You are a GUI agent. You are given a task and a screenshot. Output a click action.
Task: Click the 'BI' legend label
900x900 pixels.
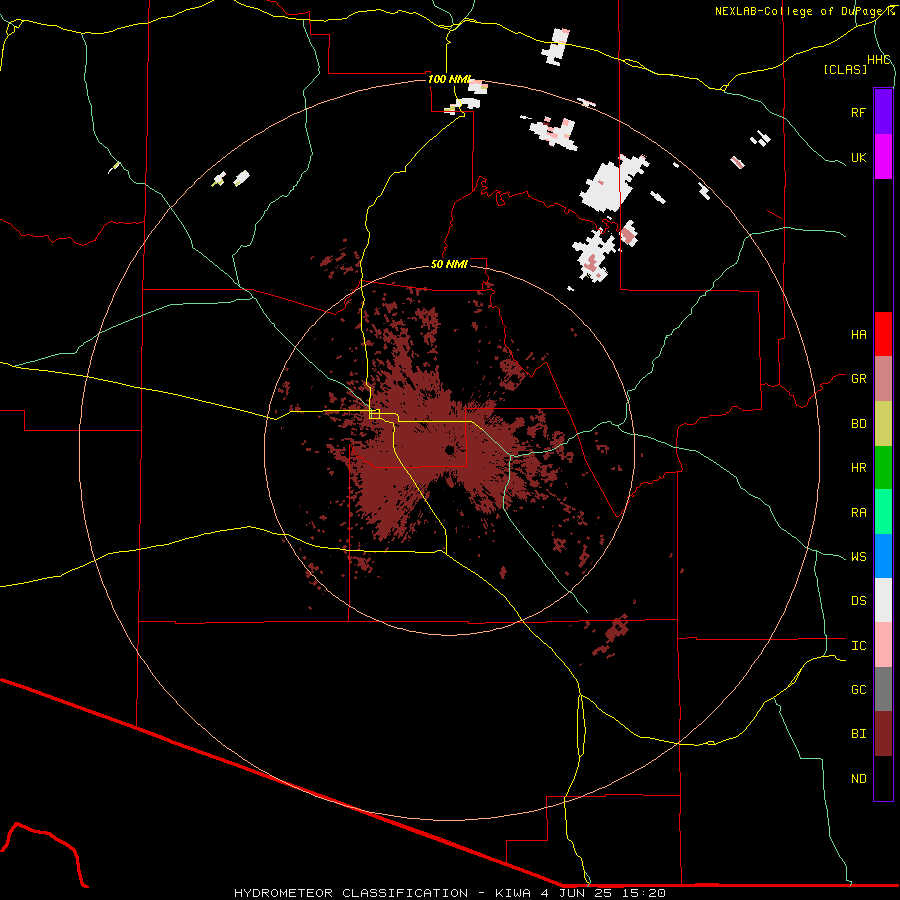pos(858,734)
